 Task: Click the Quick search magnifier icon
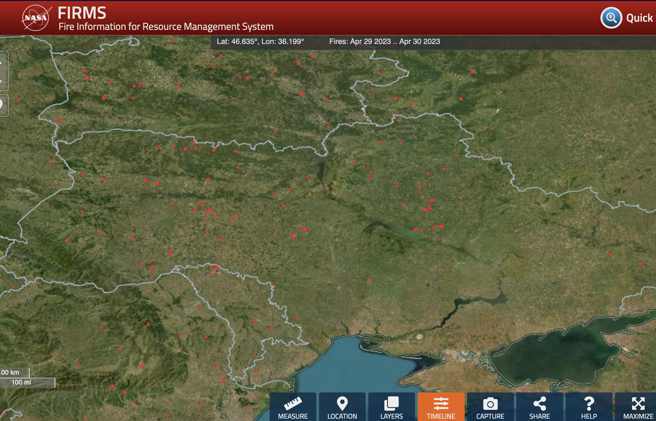611,18
